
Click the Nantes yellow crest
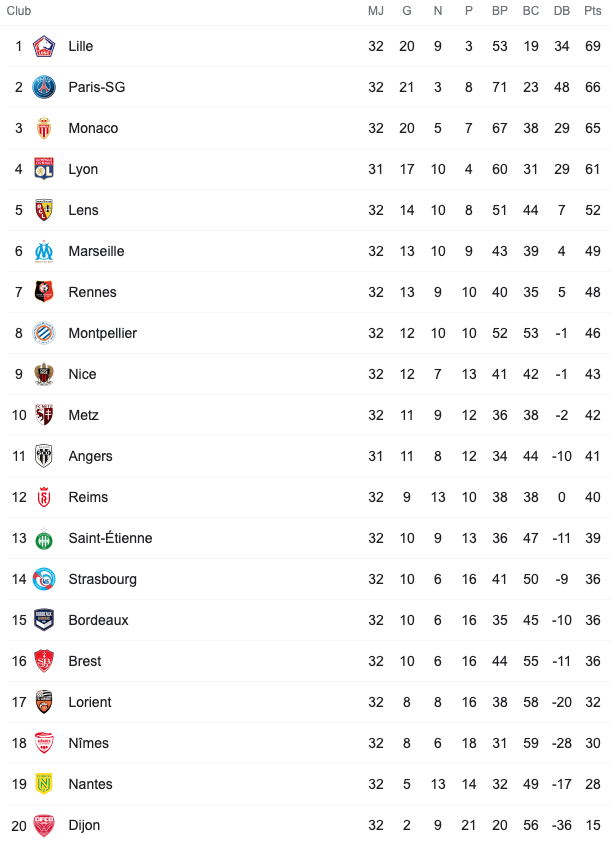pyautogui.click(x=44, y=784)
